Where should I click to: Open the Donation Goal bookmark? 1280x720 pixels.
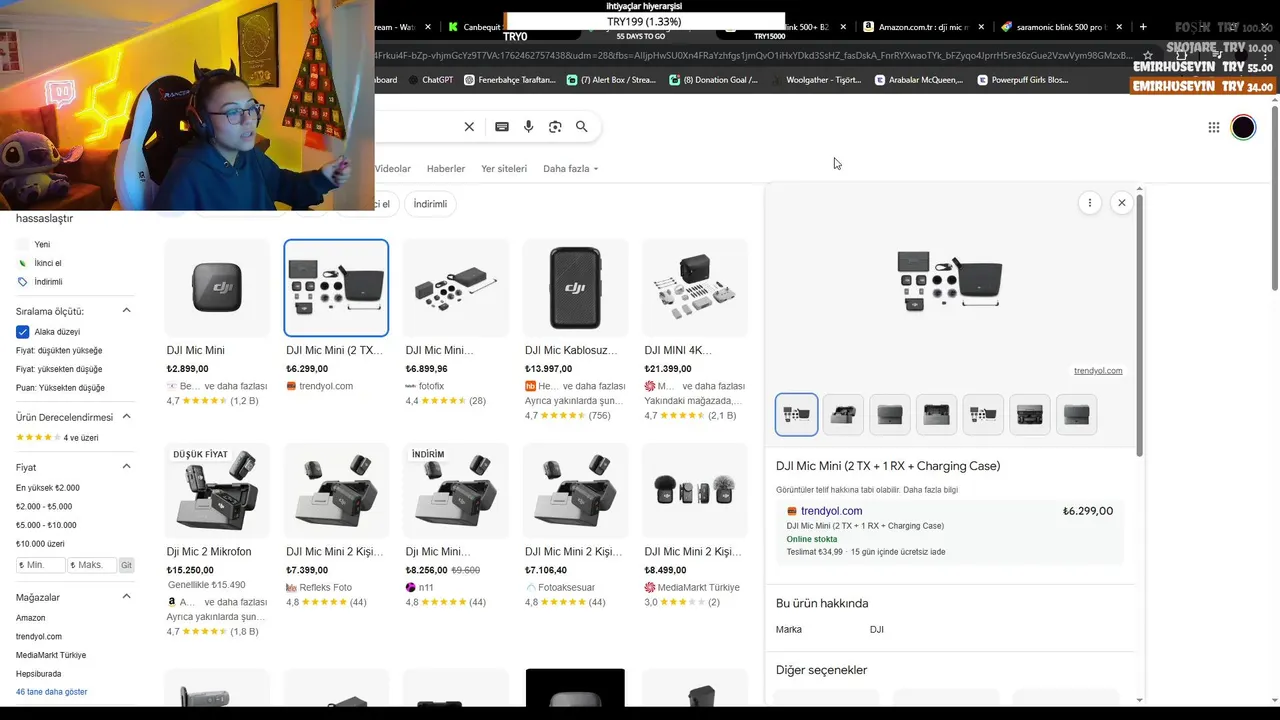[714, 80]
